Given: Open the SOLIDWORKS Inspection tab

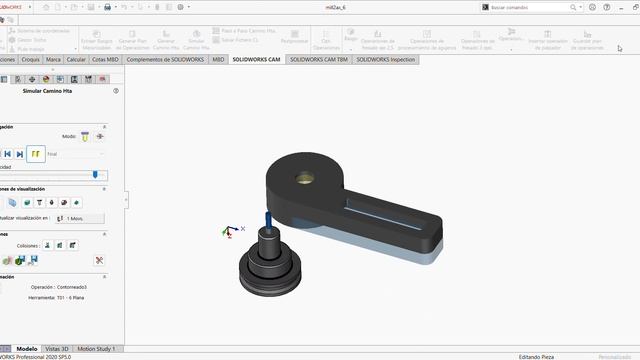Looking at the screenshot, I should tap(385, 60).
